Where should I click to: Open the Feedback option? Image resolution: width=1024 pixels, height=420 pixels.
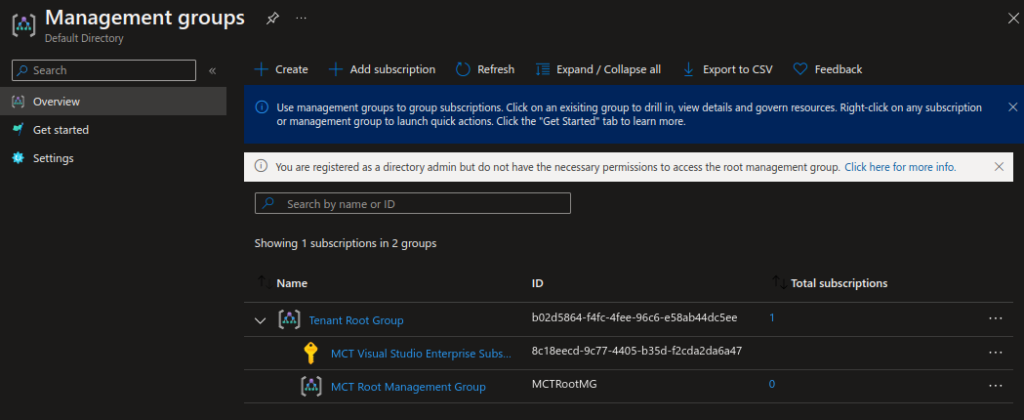[x=827, y=69]
